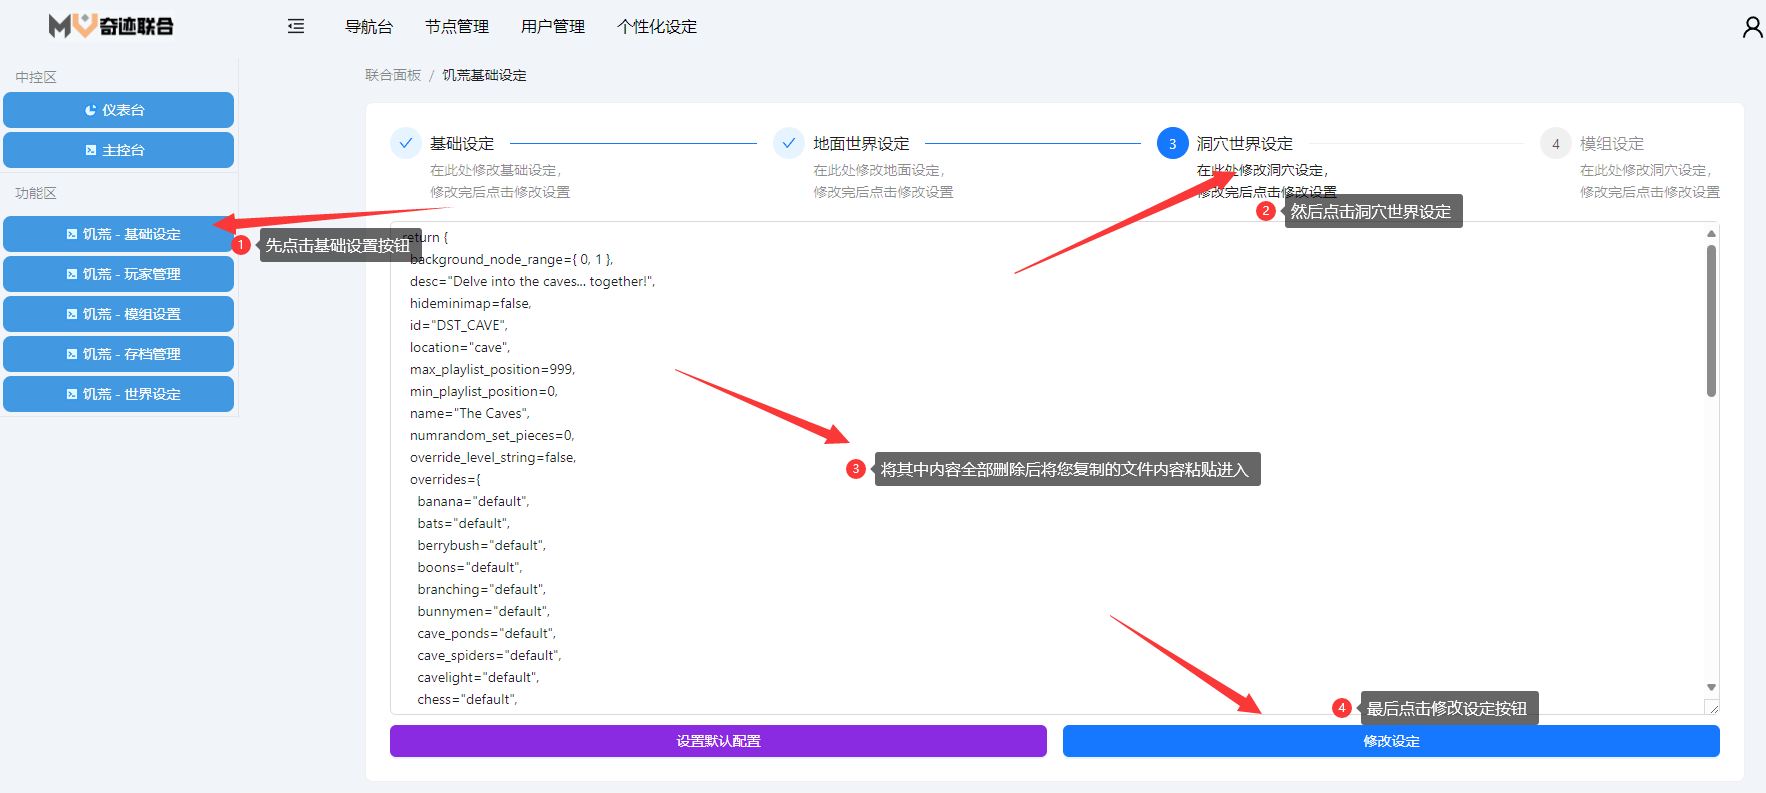Switch to the 模组设定 step title

pyautogui.click(x=1612, y=144)
